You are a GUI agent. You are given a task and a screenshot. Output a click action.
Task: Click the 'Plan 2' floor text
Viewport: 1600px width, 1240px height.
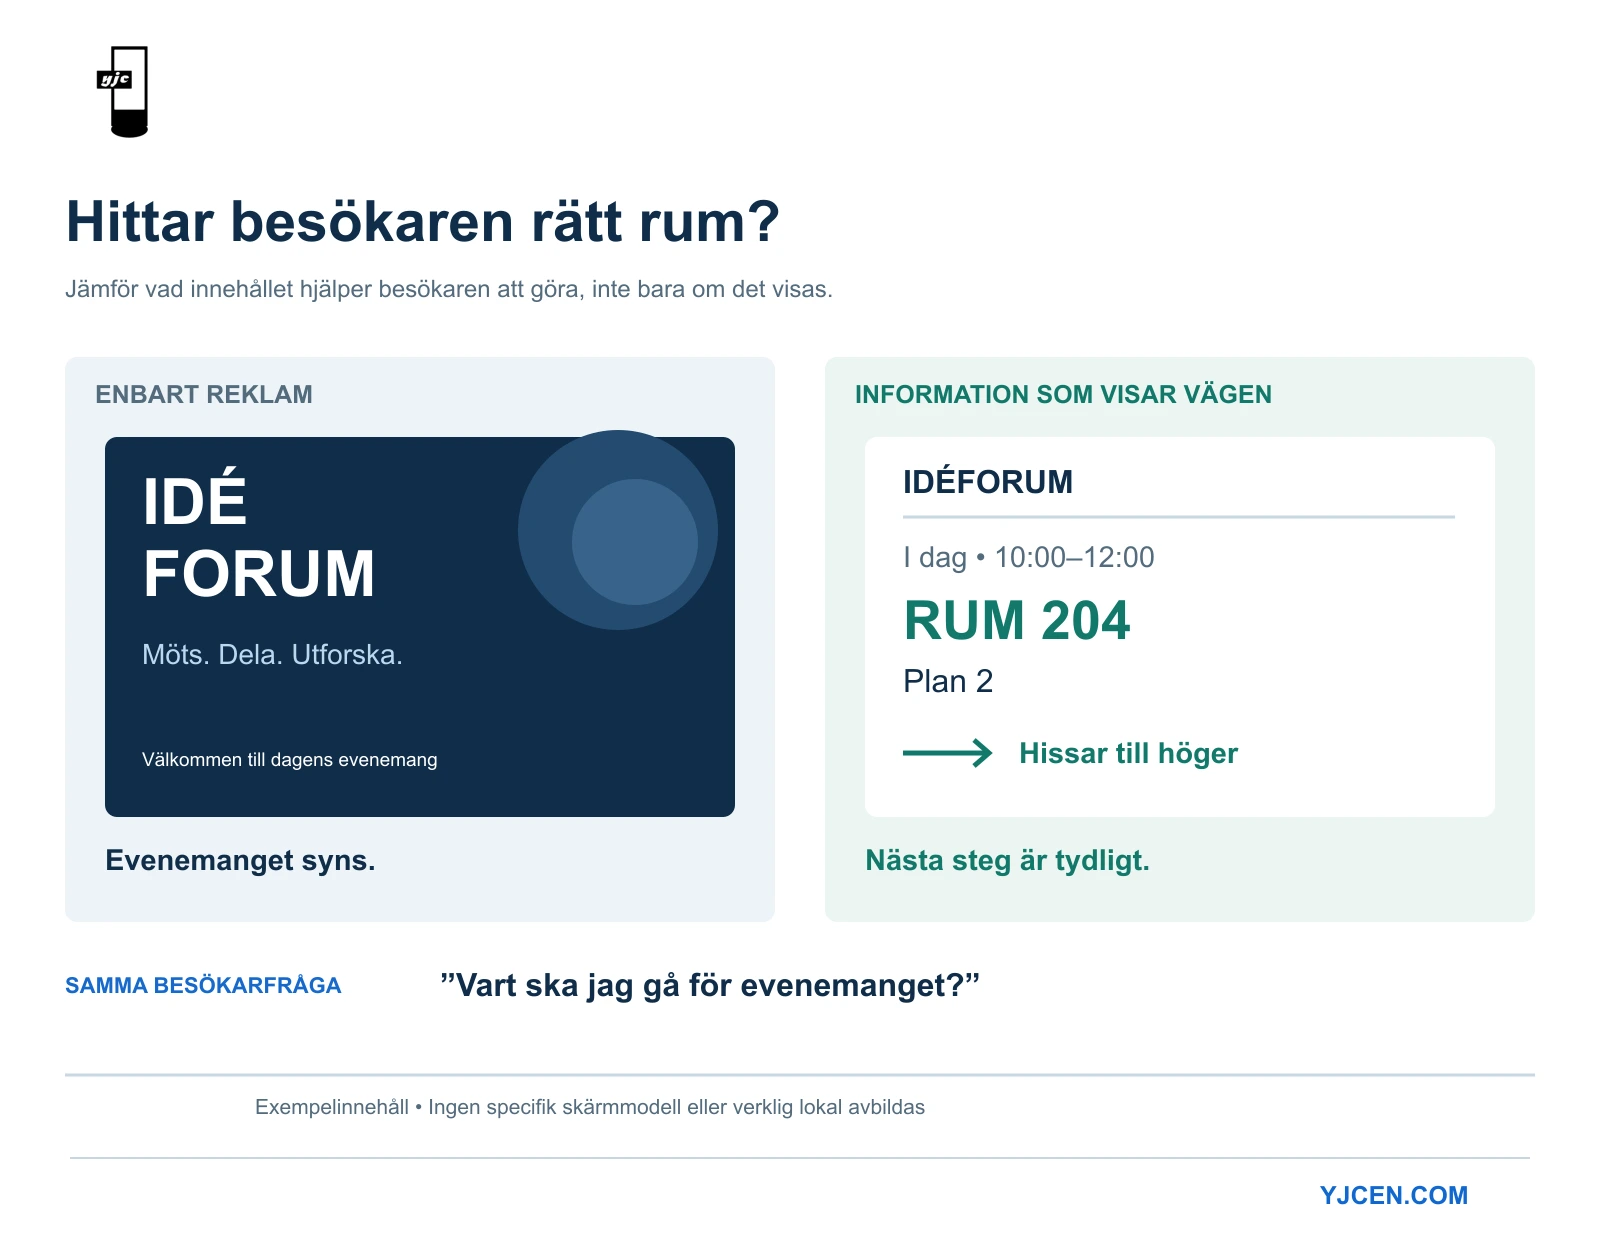[x=948, y=681]
